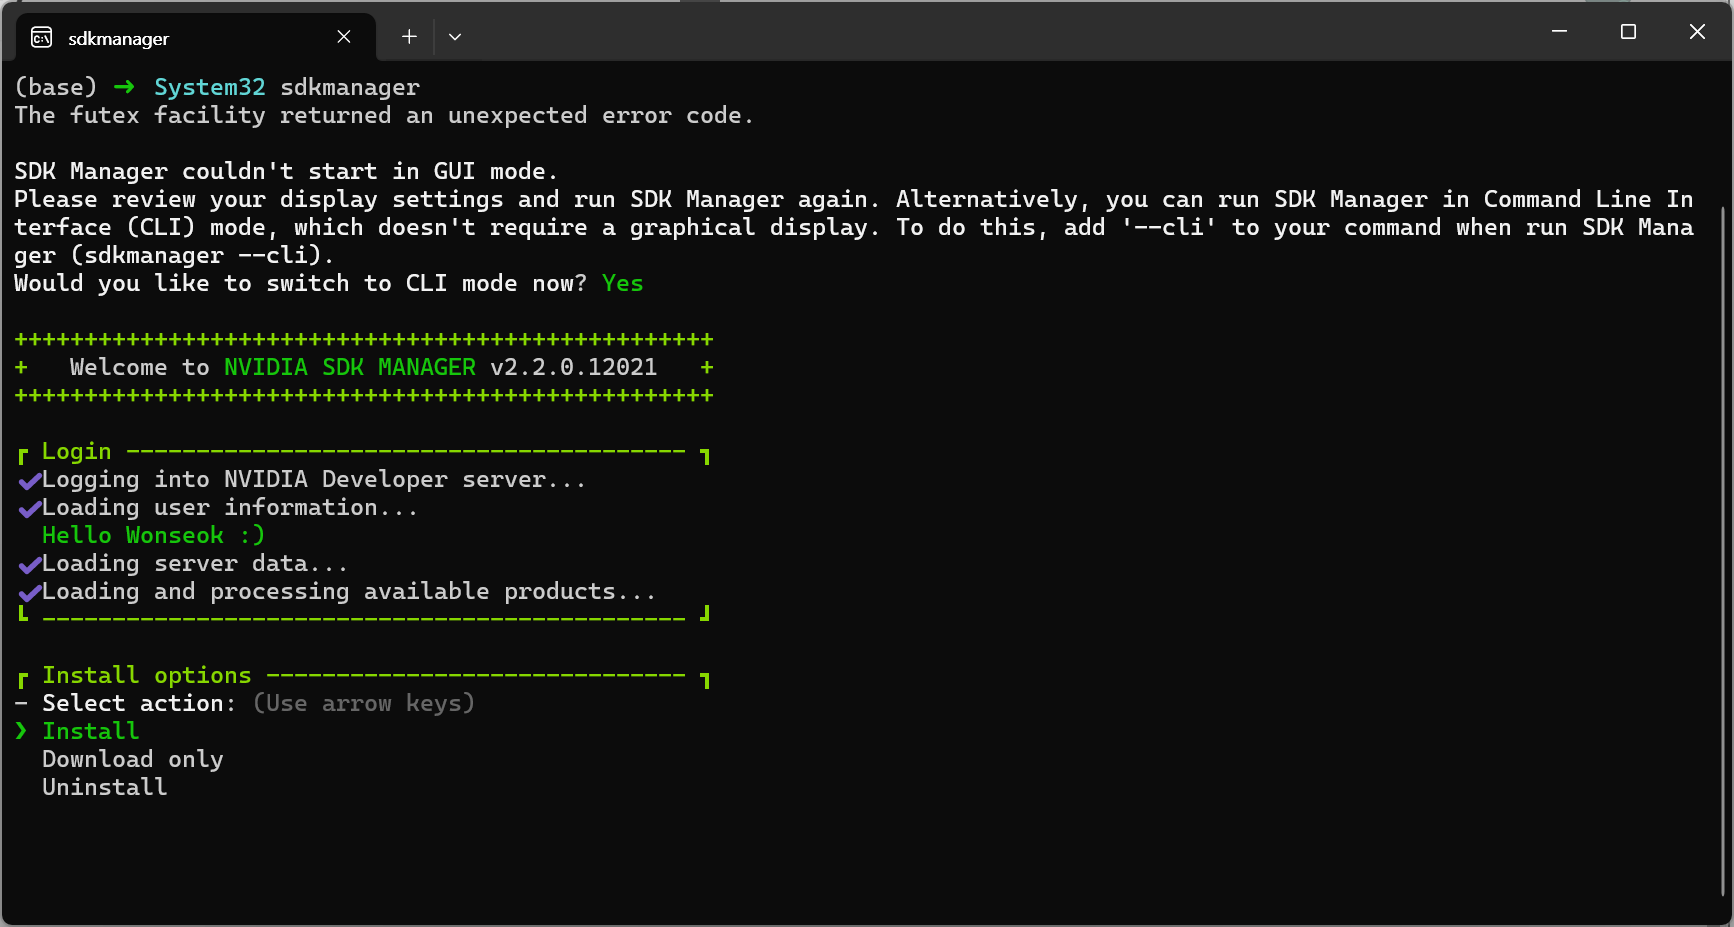Click the 'Yes' answer after CLI mode prompt
1734x927 pixels.
(622, 283)
